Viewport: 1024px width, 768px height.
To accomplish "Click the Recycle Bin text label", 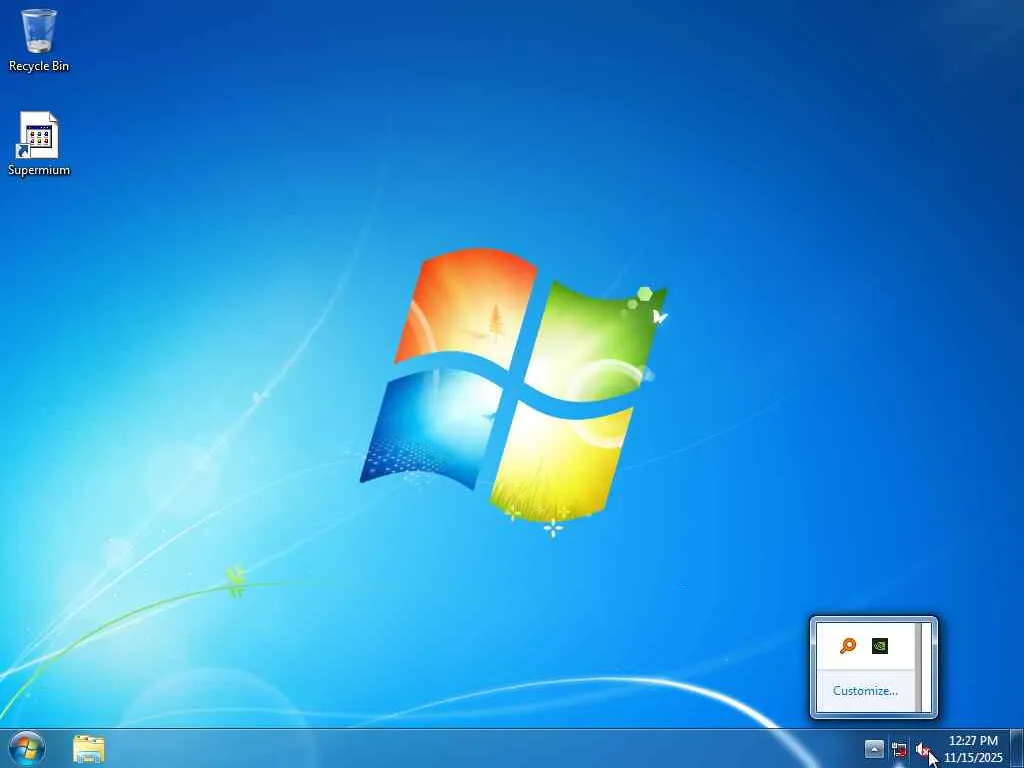I will (39, 66).
